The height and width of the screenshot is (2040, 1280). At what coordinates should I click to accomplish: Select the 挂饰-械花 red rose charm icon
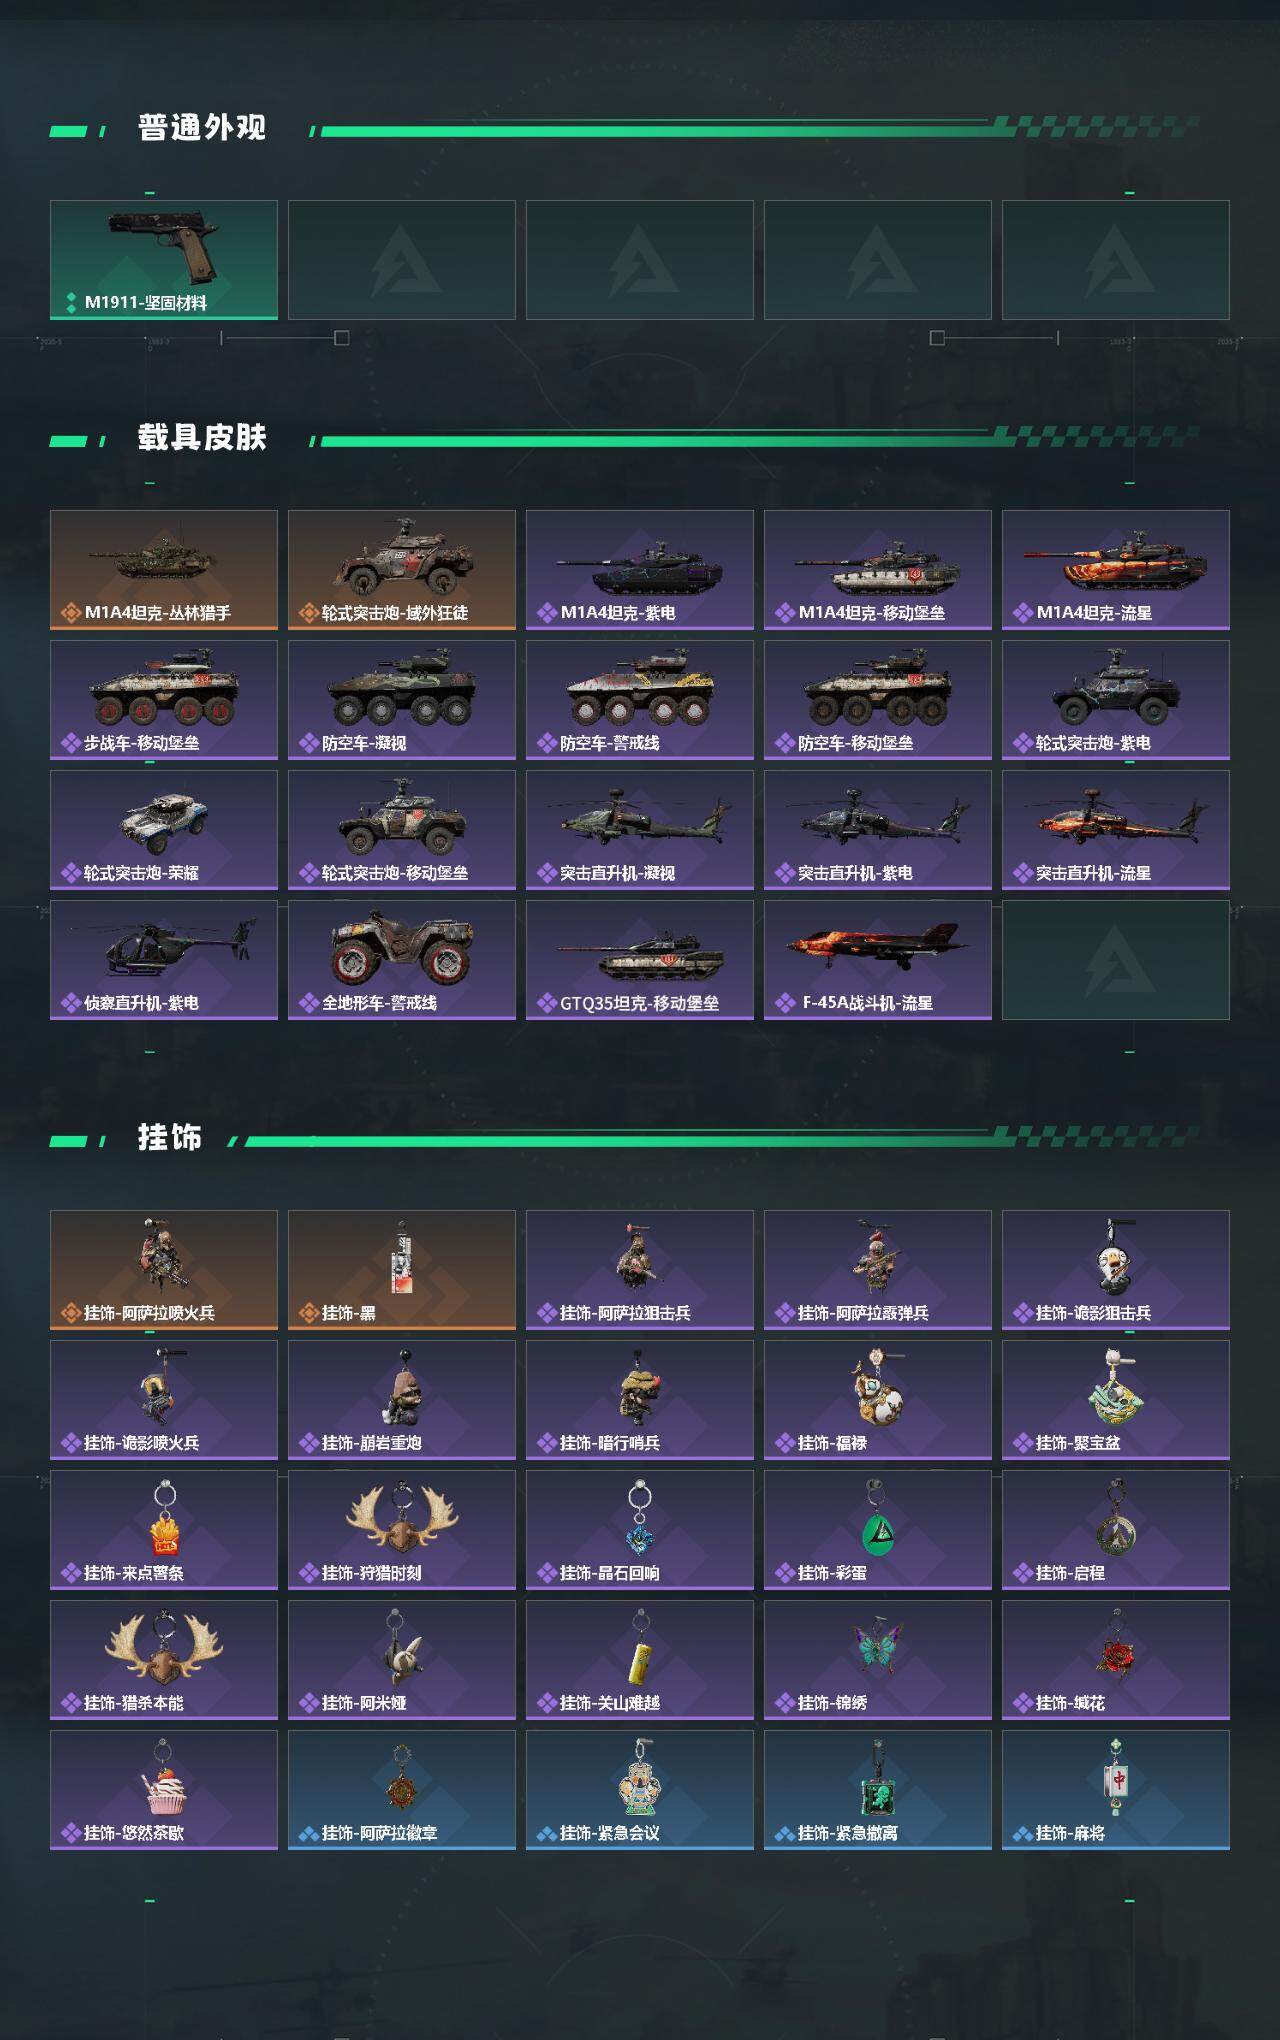1115,1645
